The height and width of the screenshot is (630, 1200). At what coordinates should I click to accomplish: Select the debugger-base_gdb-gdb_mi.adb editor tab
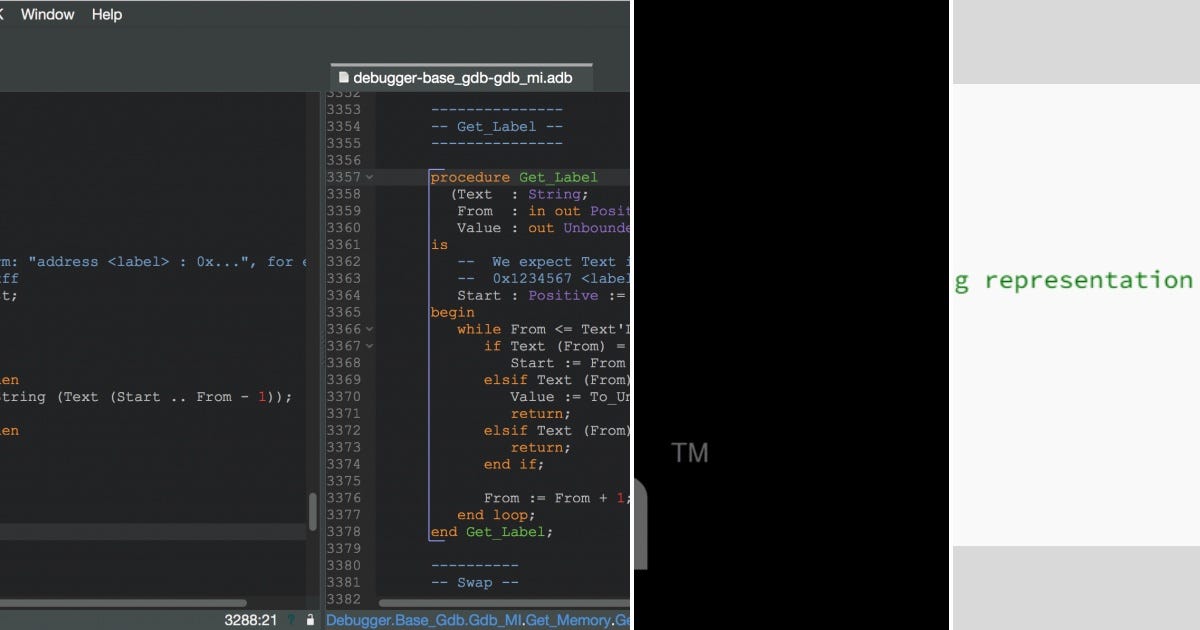click(462, 77)
